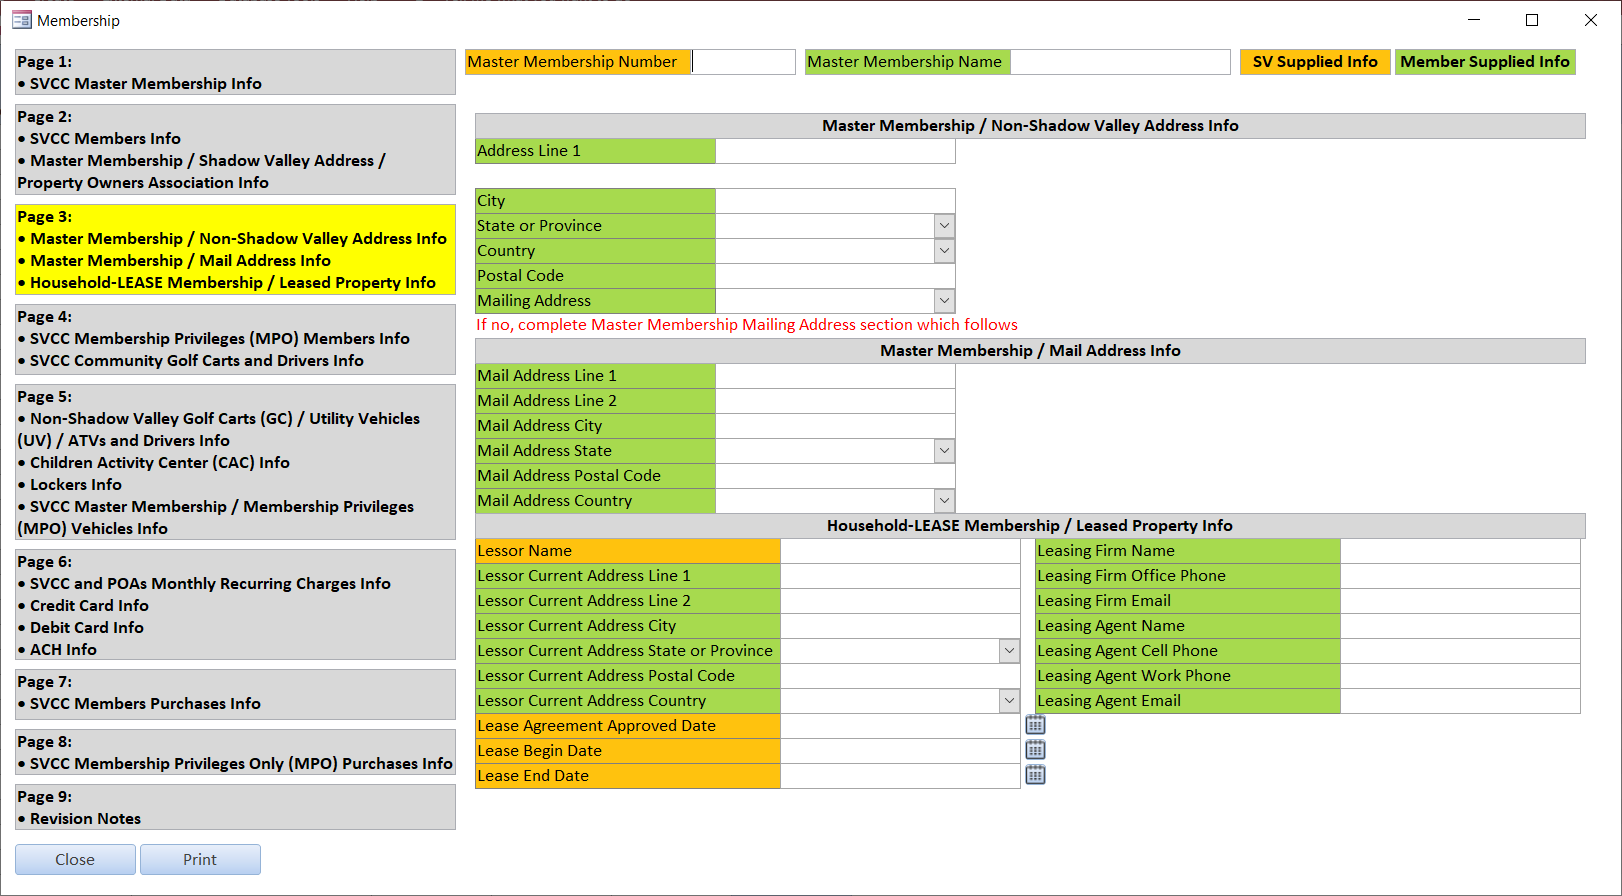Expand the State or Province dropdown
1622x896 pixels.
(x=944, y=226)
